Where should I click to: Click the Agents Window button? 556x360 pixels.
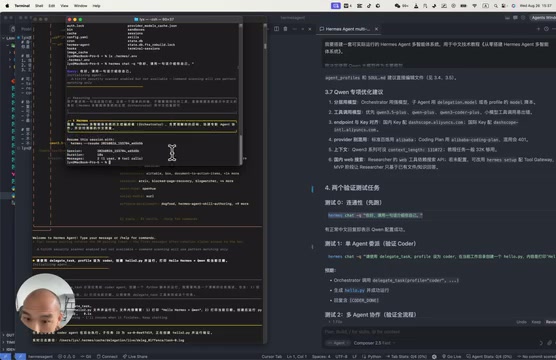click(543, 17)
